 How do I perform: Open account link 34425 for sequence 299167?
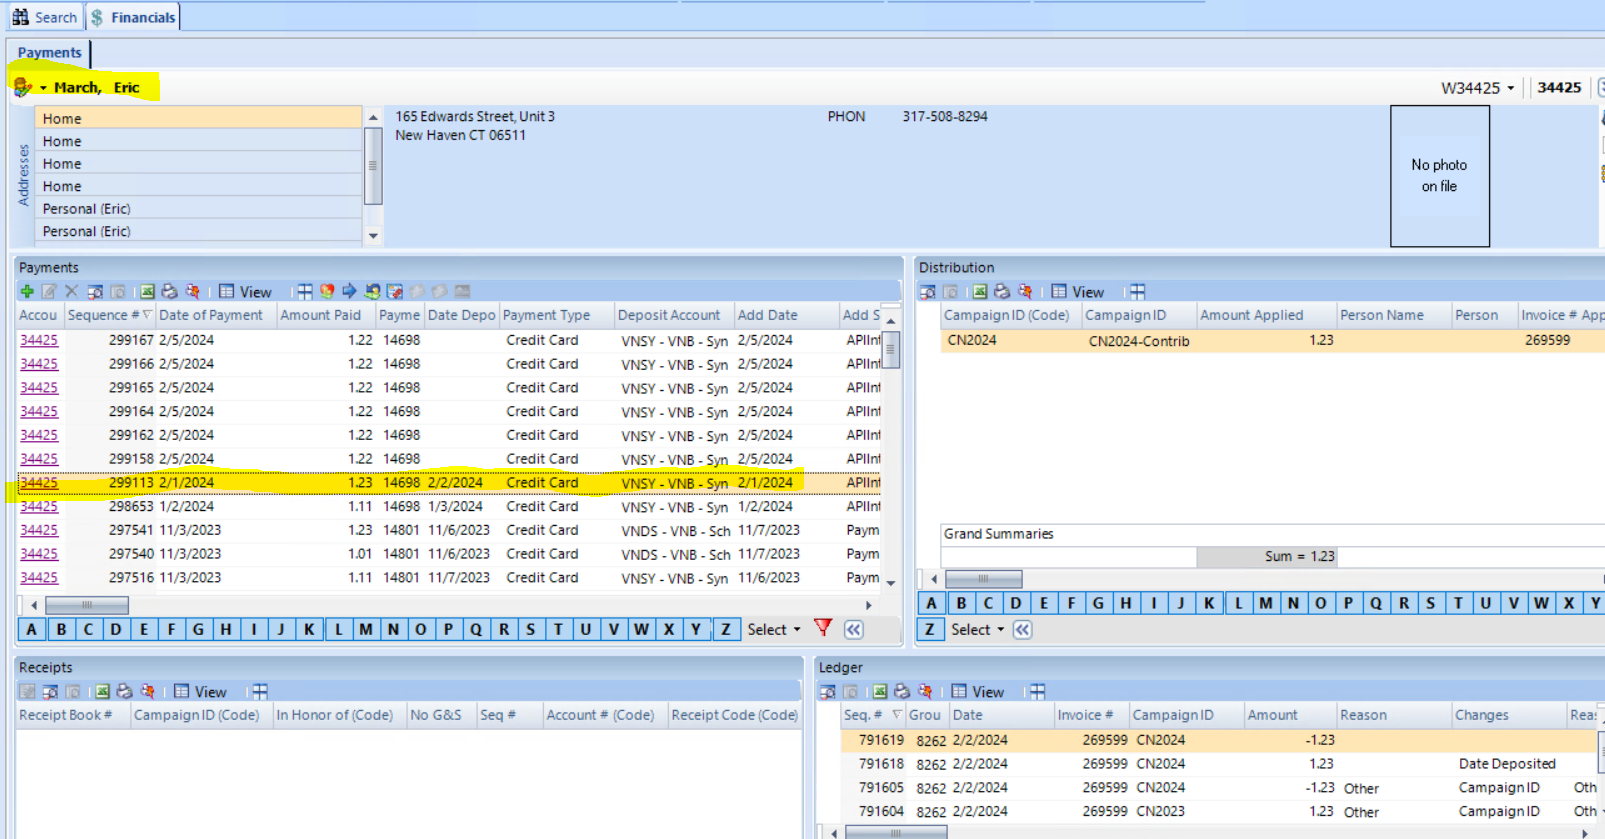coord(39,340)
